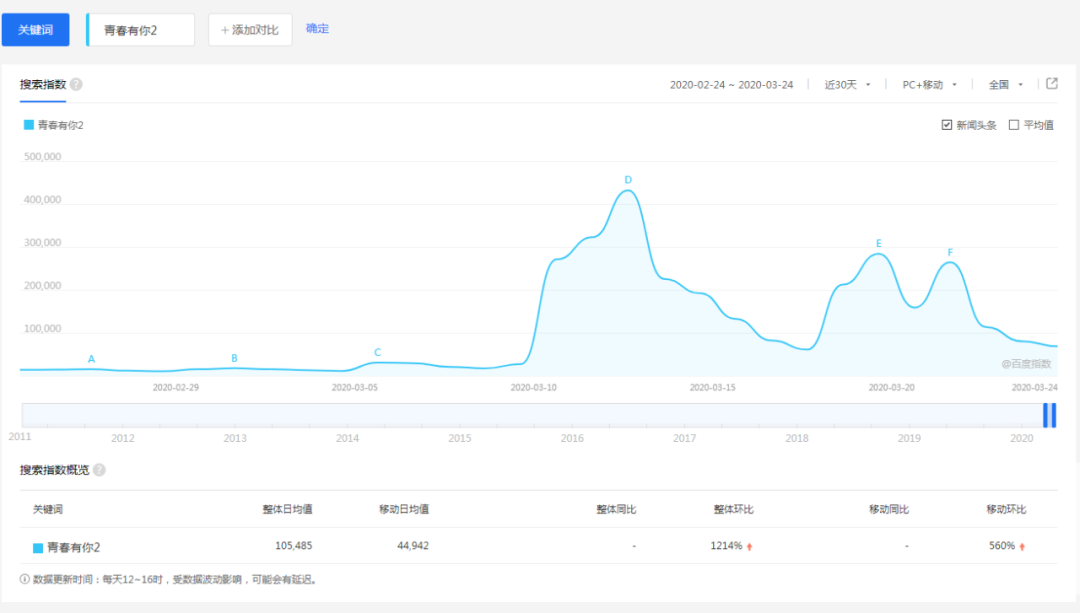Click the 关键词 button
Image resolution: width=1080 pixels, height=613 pixels.
coord(36,30)
